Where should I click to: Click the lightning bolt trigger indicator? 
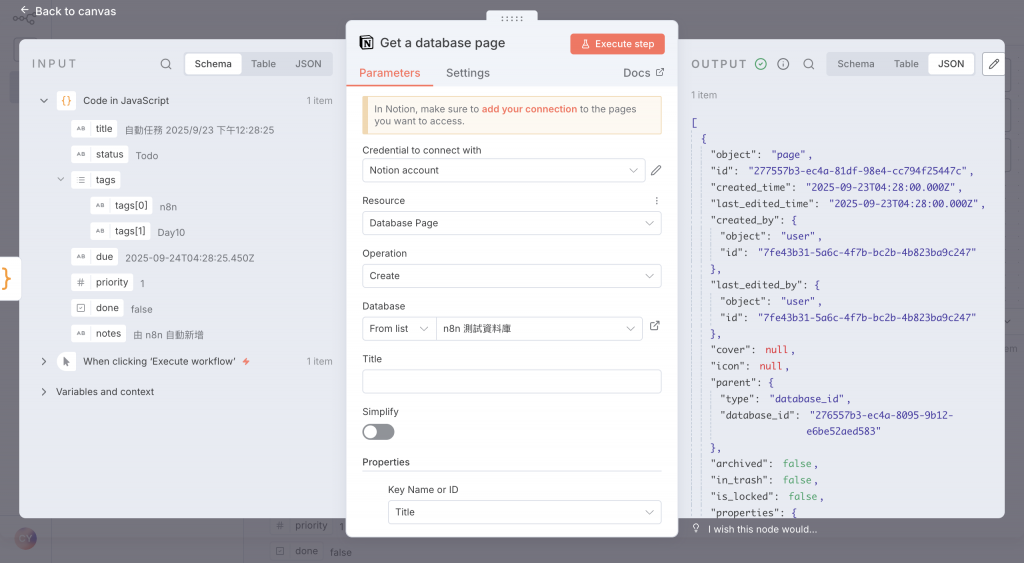246,361
